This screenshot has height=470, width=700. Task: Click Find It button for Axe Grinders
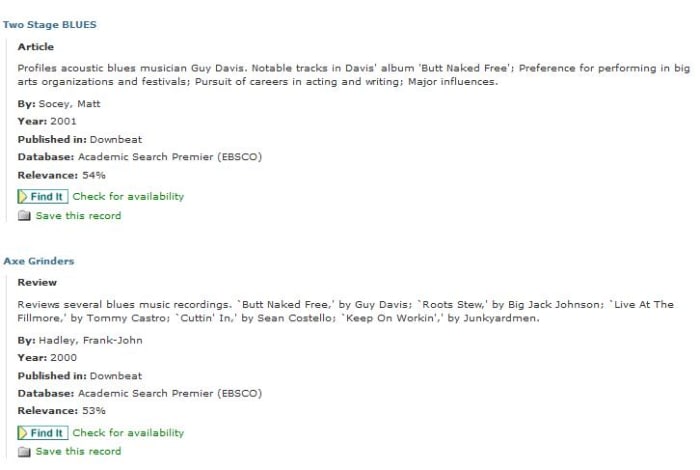pos(43,433)
